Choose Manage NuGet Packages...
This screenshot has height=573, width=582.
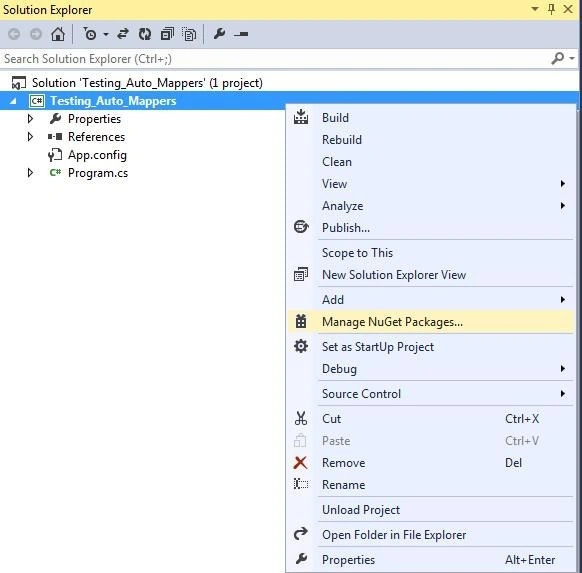pyautogui.click(x=392, y=322)
